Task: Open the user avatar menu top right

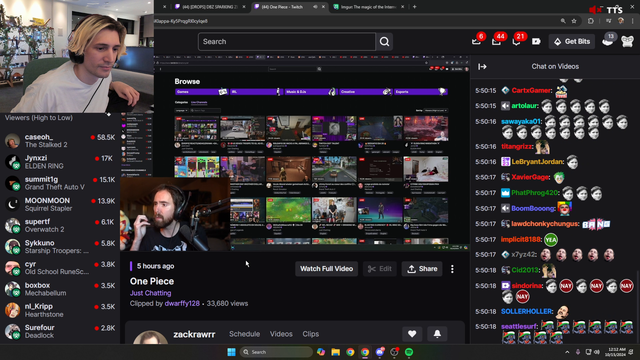Action: coord(627,41)
